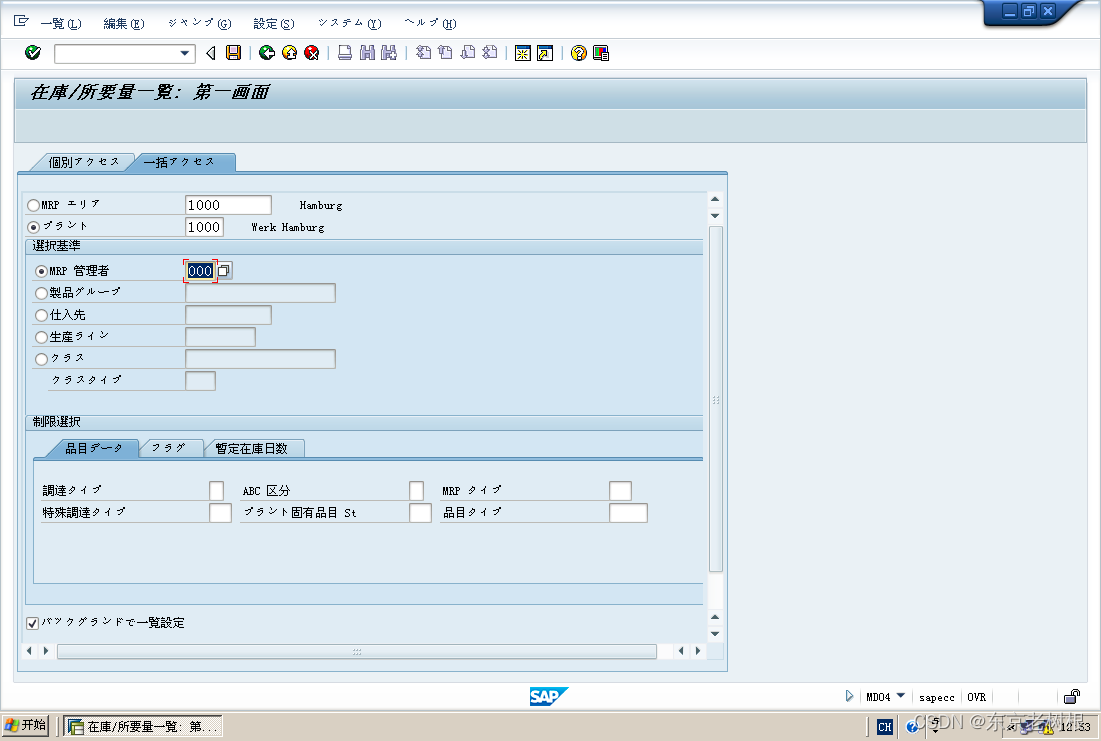Click the MRP エリア input field showing 1000
The height and width of the screenshot is (741, 1101).
[x=228, y=204]
